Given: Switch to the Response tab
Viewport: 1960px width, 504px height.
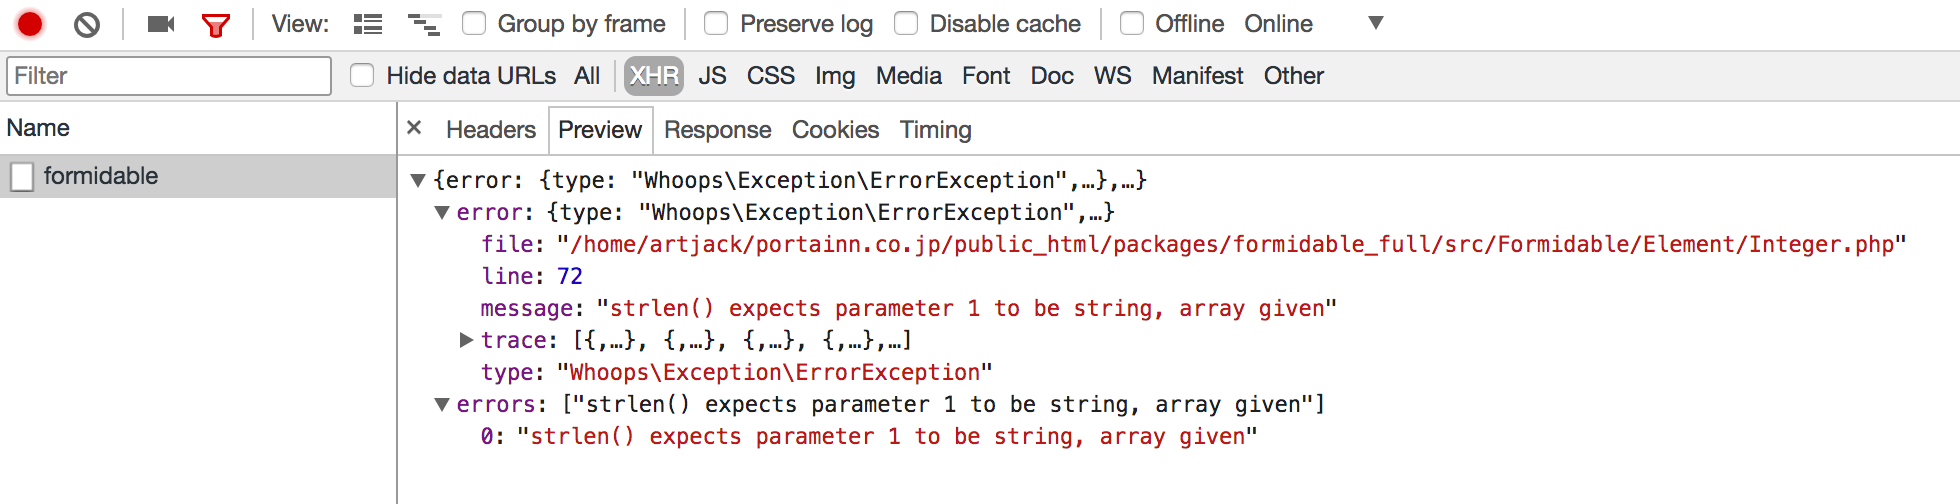Looking at the screenshot, I should point(718,130).
